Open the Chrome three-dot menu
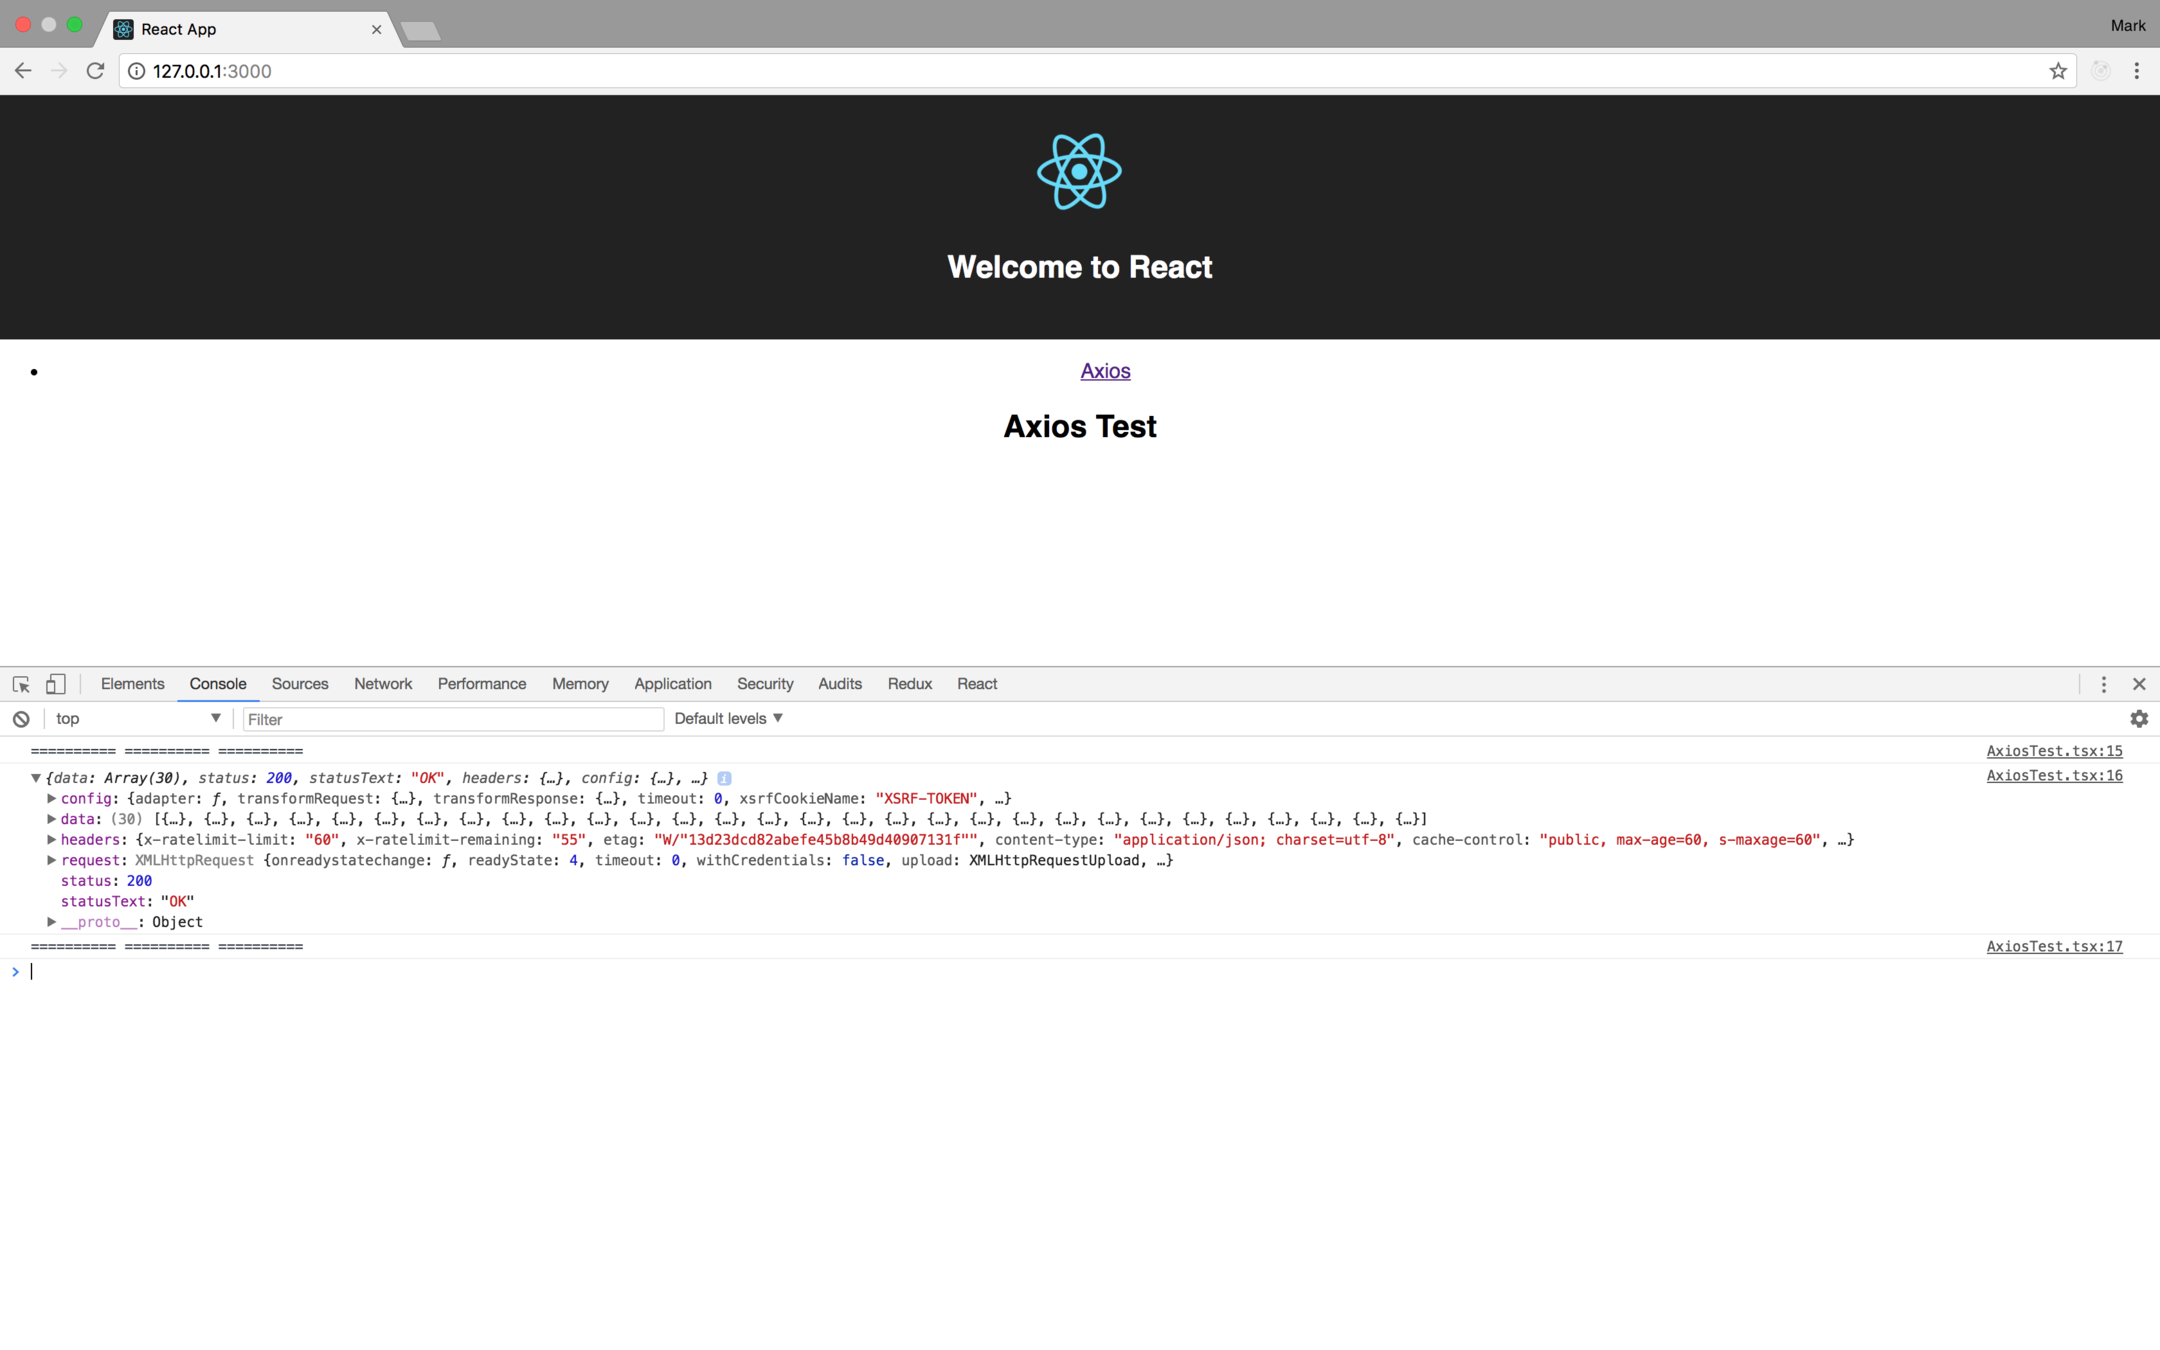Image resolution: width=2160 pixels, height=1350 pixels. [x=2137, y=71]
